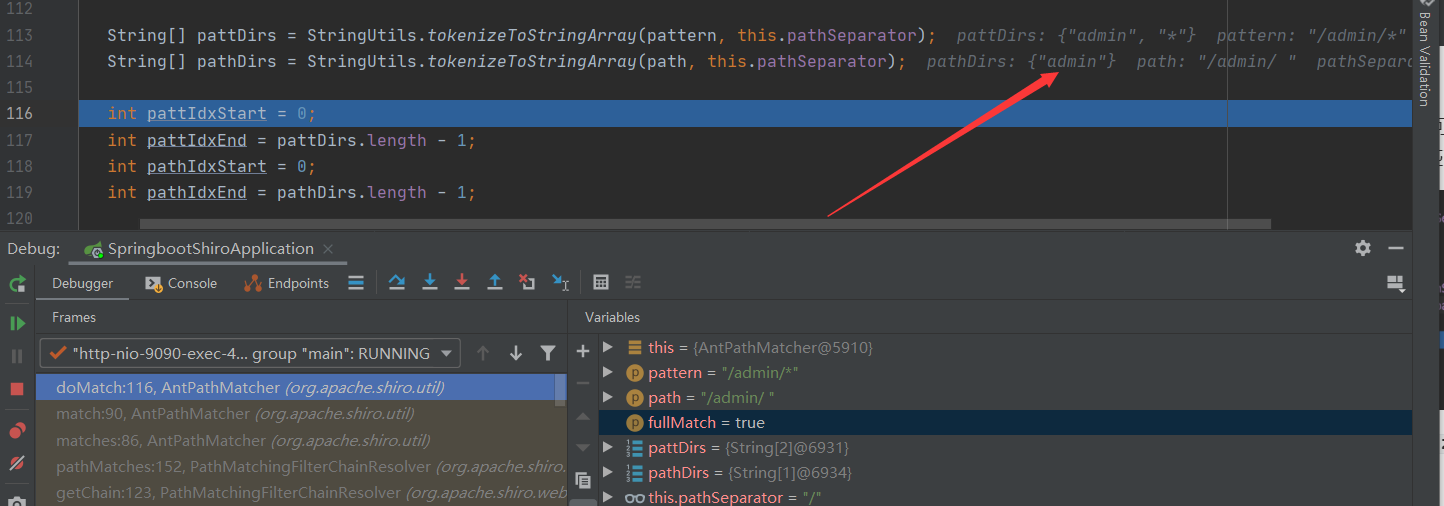Stop debugging with the red square icon
This screenshot has width=1444, height=506.
pyautogui.click(x=17, y=388)
